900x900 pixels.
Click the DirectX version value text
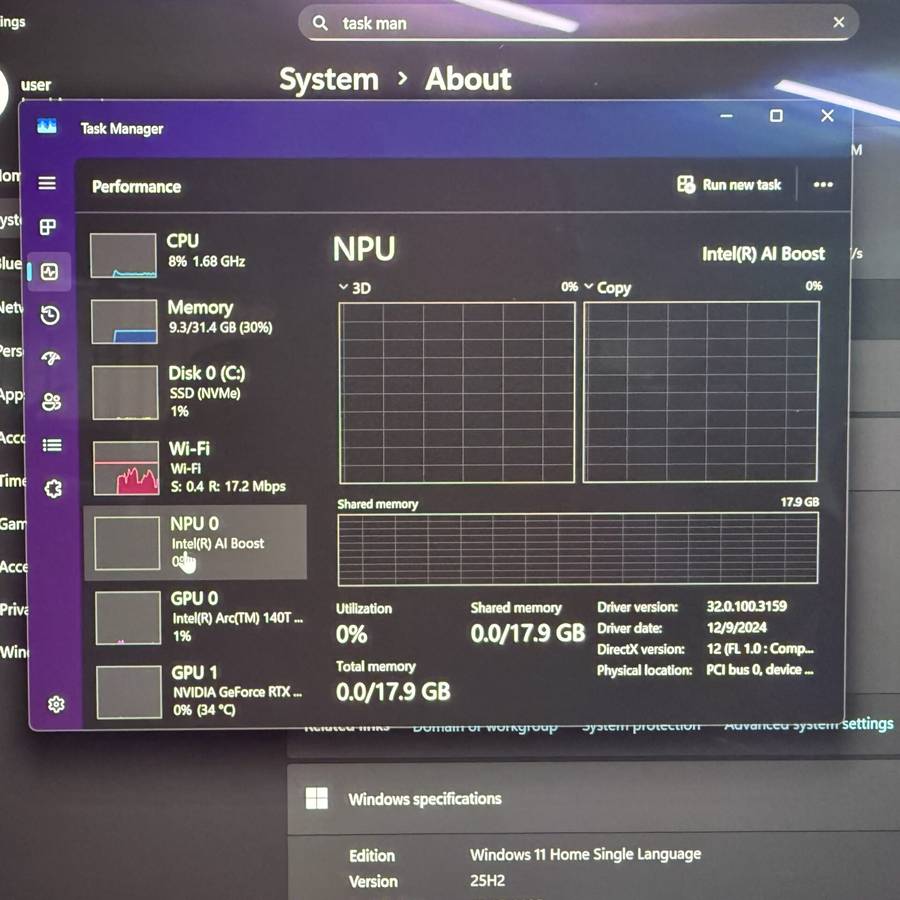(760, 649)
